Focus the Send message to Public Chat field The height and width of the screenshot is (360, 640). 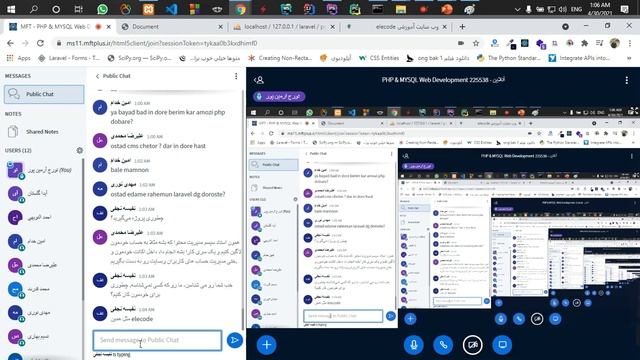(x=157, y=340)
